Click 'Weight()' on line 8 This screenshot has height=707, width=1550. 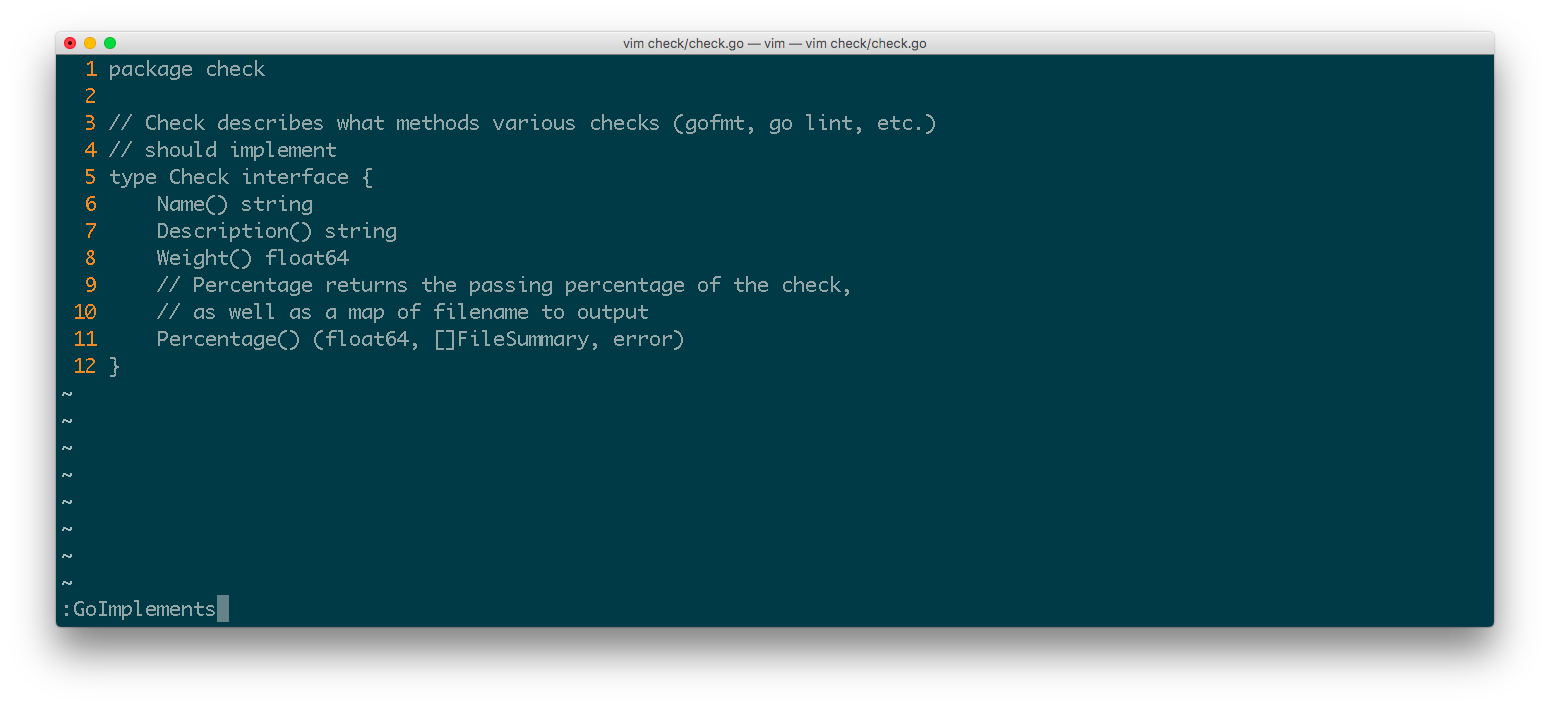(x=205, y=258)
